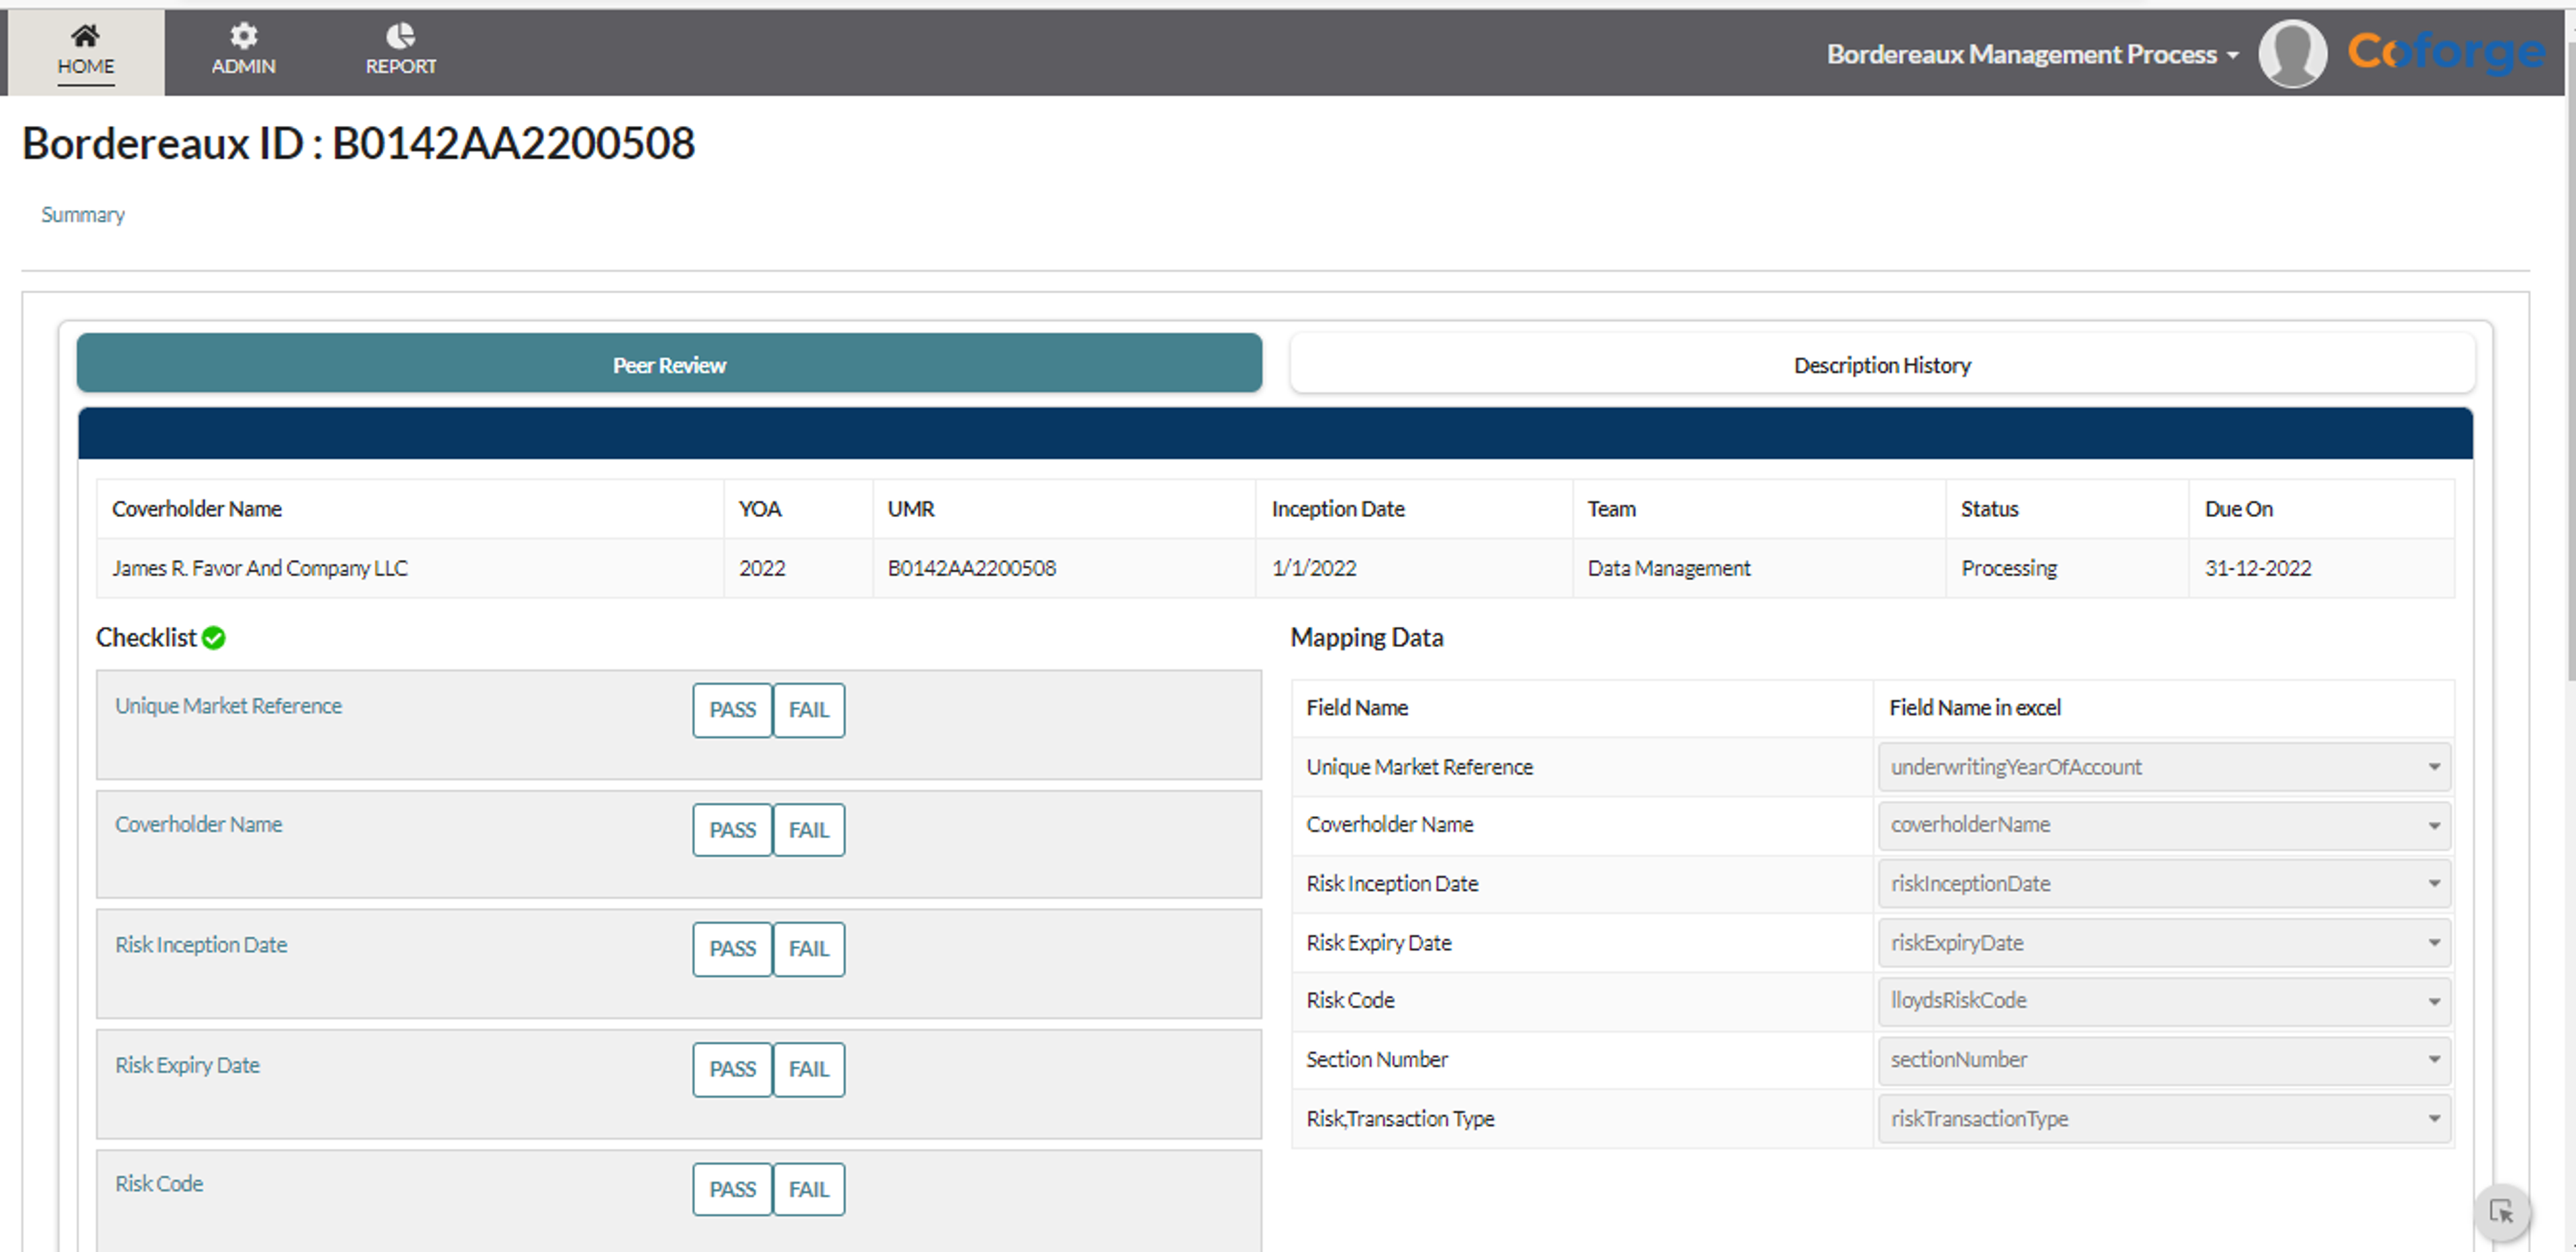Viewport: 2576px width, 1252px height.
Task: Click Unique Market Reference checklist label
Action: point(228,706)
